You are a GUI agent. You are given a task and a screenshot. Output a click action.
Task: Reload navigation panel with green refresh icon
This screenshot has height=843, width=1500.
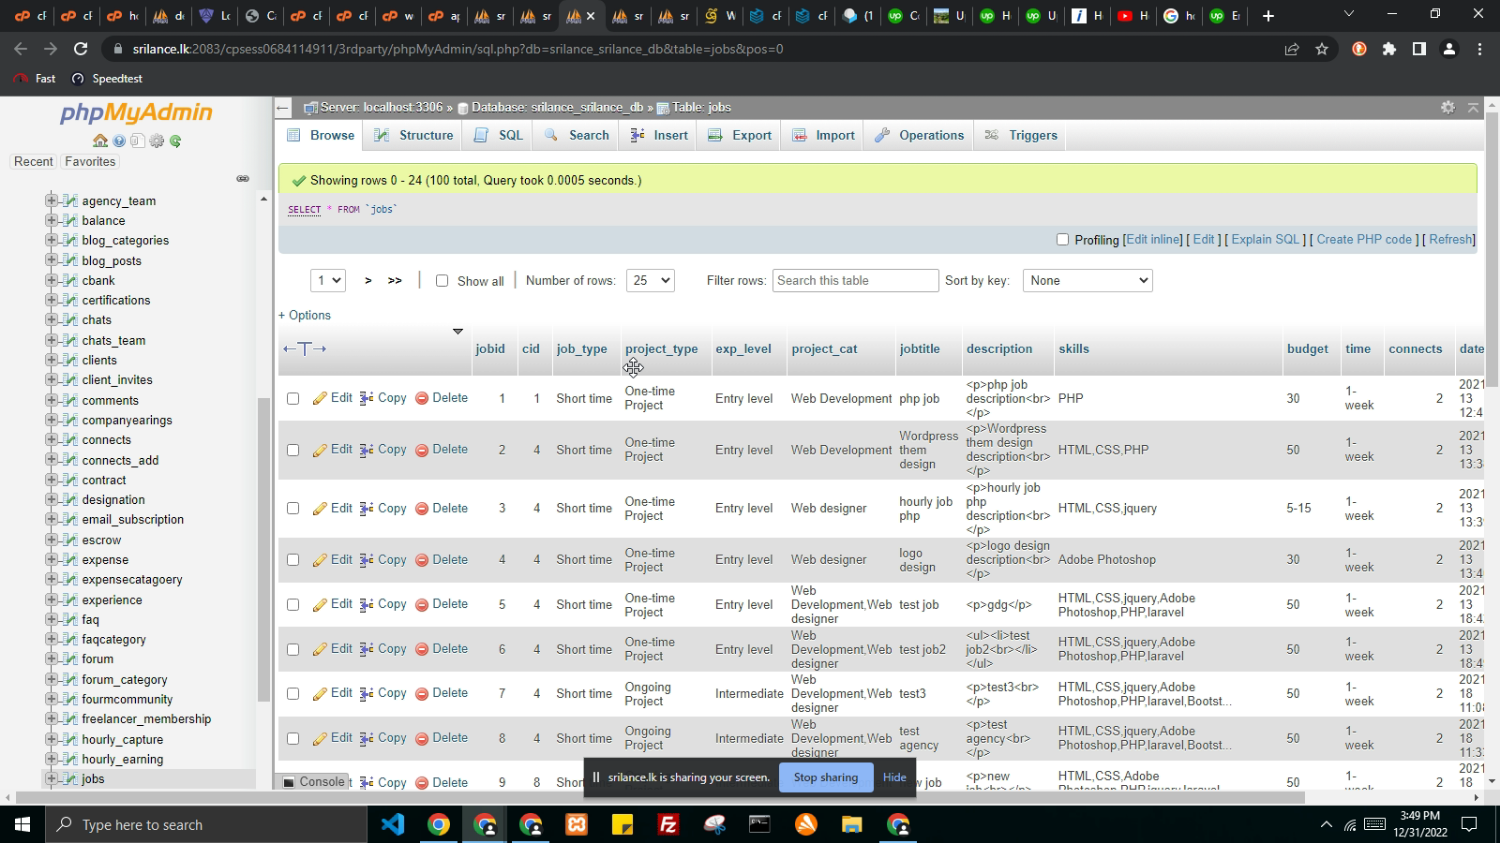176,141
